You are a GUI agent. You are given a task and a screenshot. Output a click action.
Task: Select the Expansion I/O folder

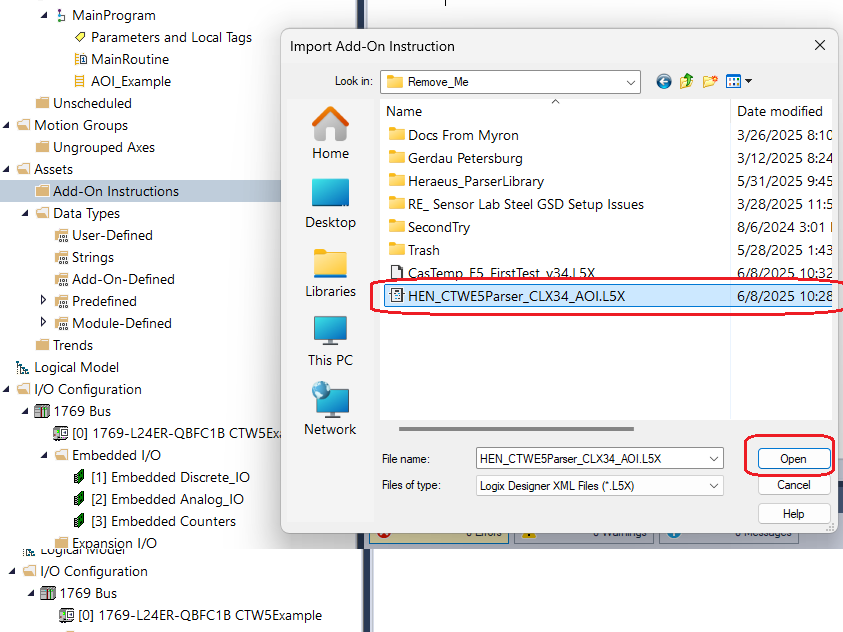coord(106,542)
